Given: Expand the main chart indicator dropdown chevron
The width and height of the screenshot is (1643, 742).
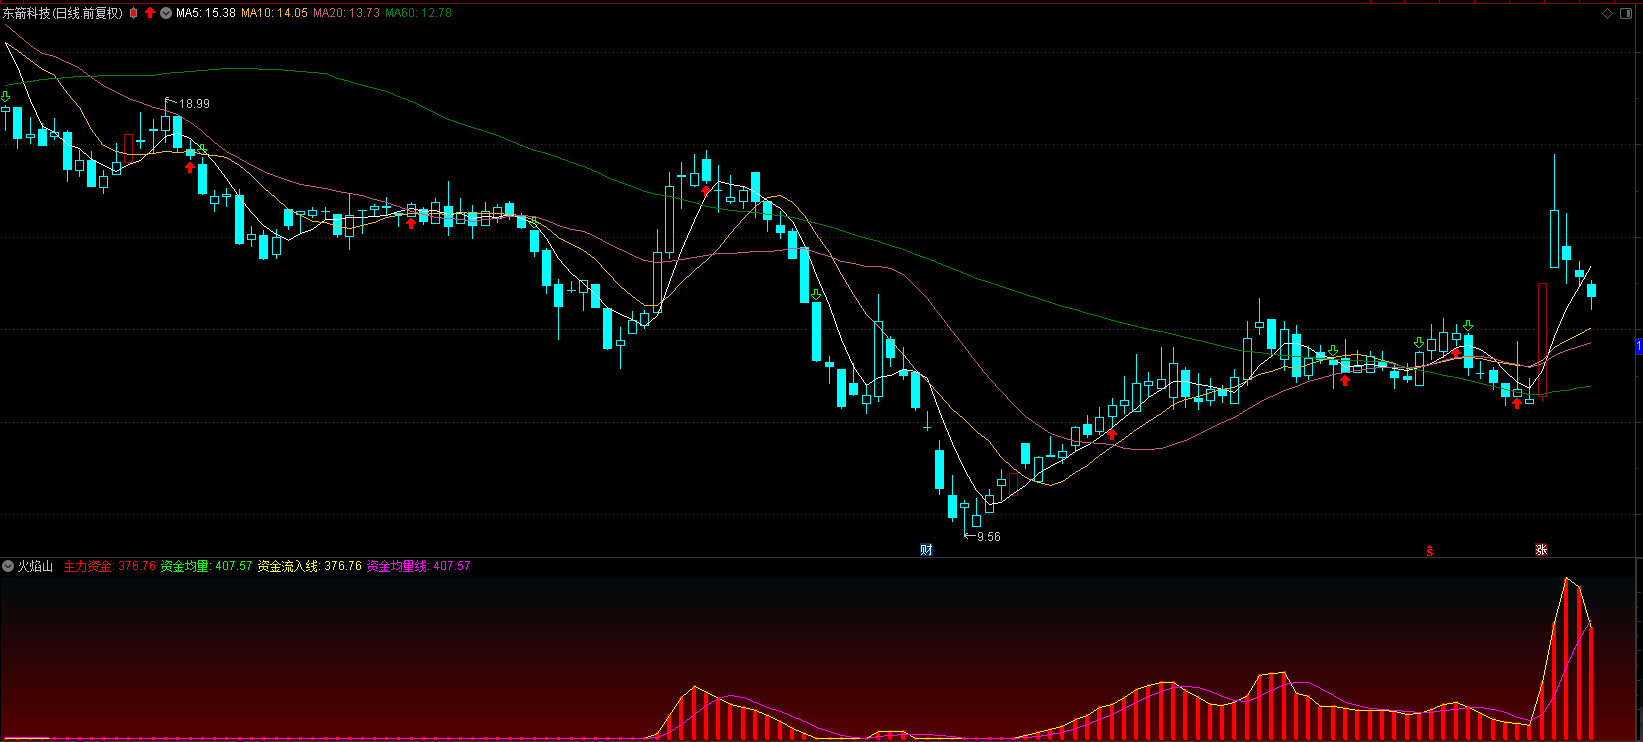Looking at the screenshot, I should 166,13.
